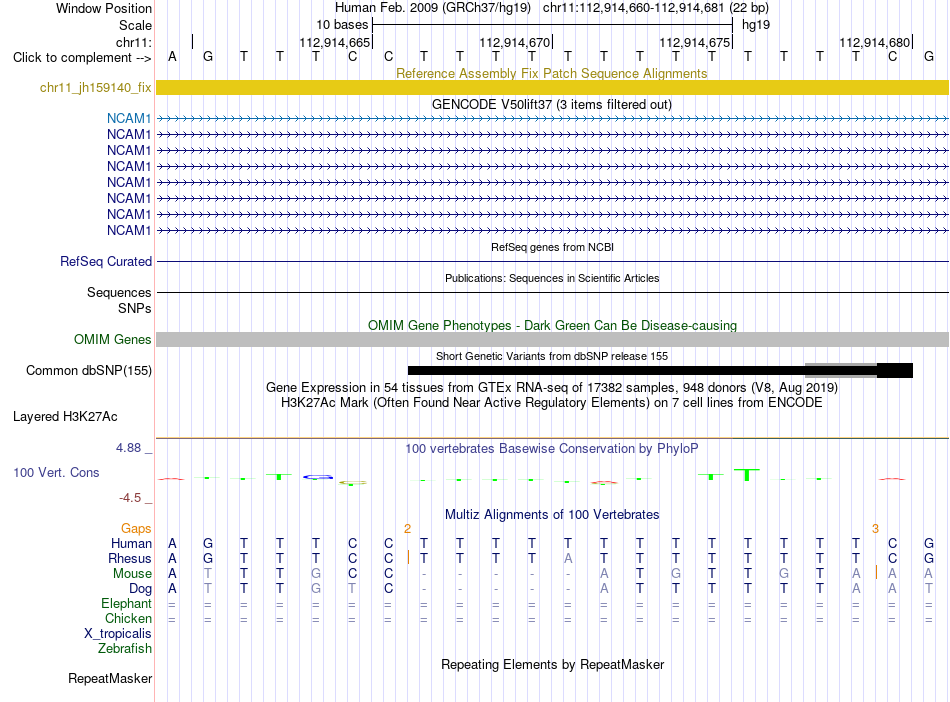Image resolution: width=950 pixels, height=702 pixels.
Task: Click the light blue NCAM1 transcript label
Action: click(x=129, y=118)
